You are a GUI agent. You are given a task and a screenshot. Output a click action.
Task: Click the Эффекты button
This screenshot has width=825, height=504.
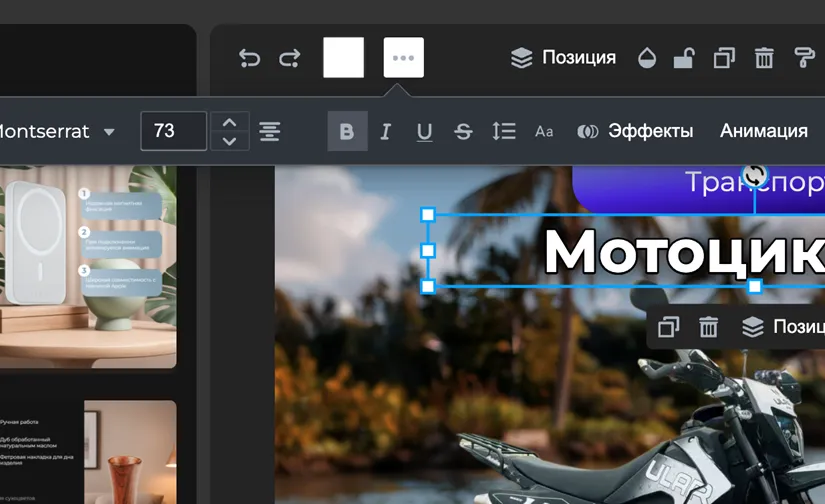pyautogui.click(x=636, y=131)
